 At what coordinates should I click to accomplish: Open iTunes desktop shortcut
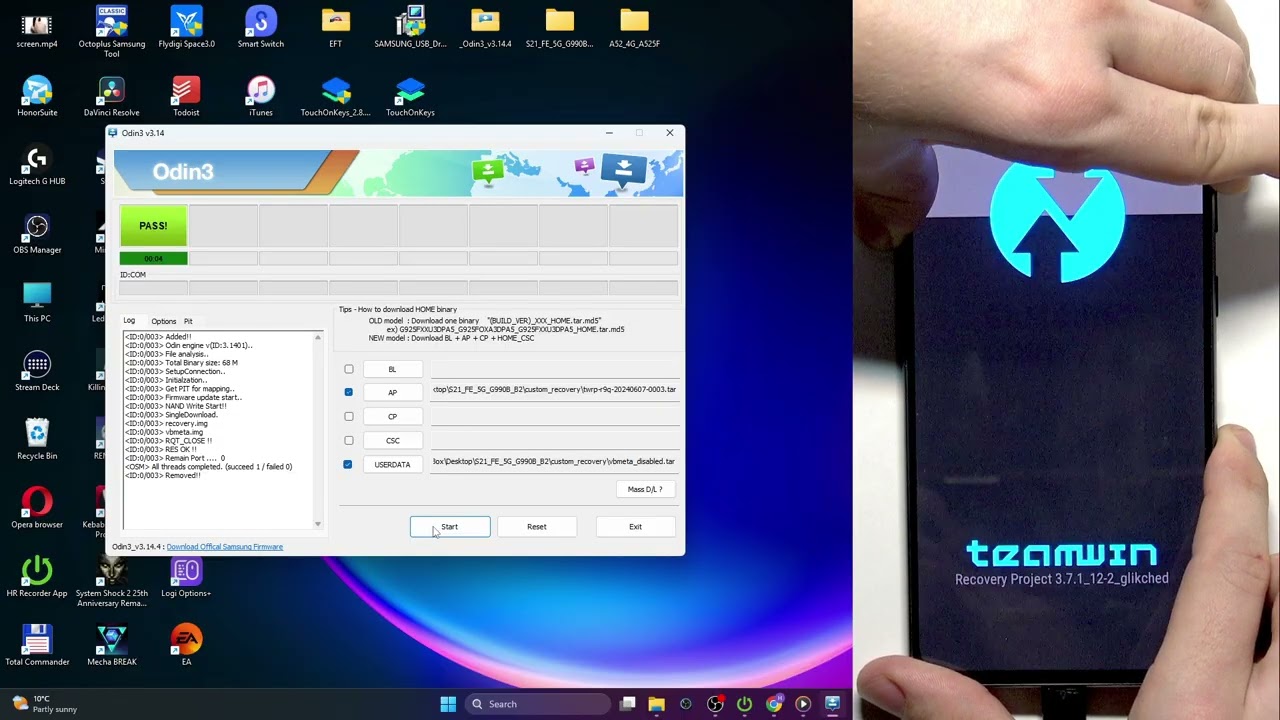[261, 96]
